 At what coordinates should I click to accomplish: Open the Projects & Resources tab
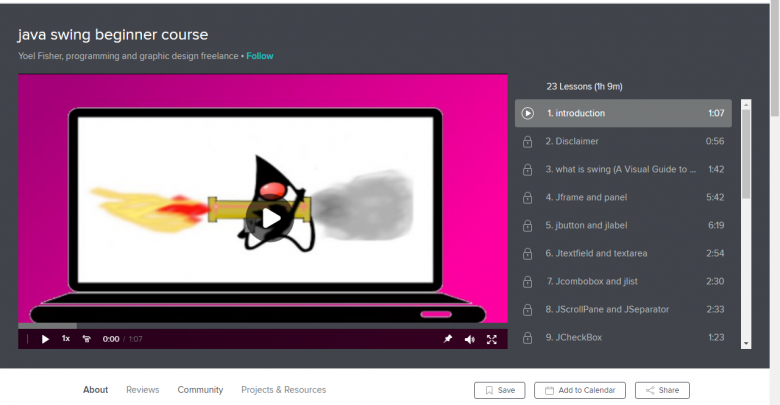pos(284,390)
